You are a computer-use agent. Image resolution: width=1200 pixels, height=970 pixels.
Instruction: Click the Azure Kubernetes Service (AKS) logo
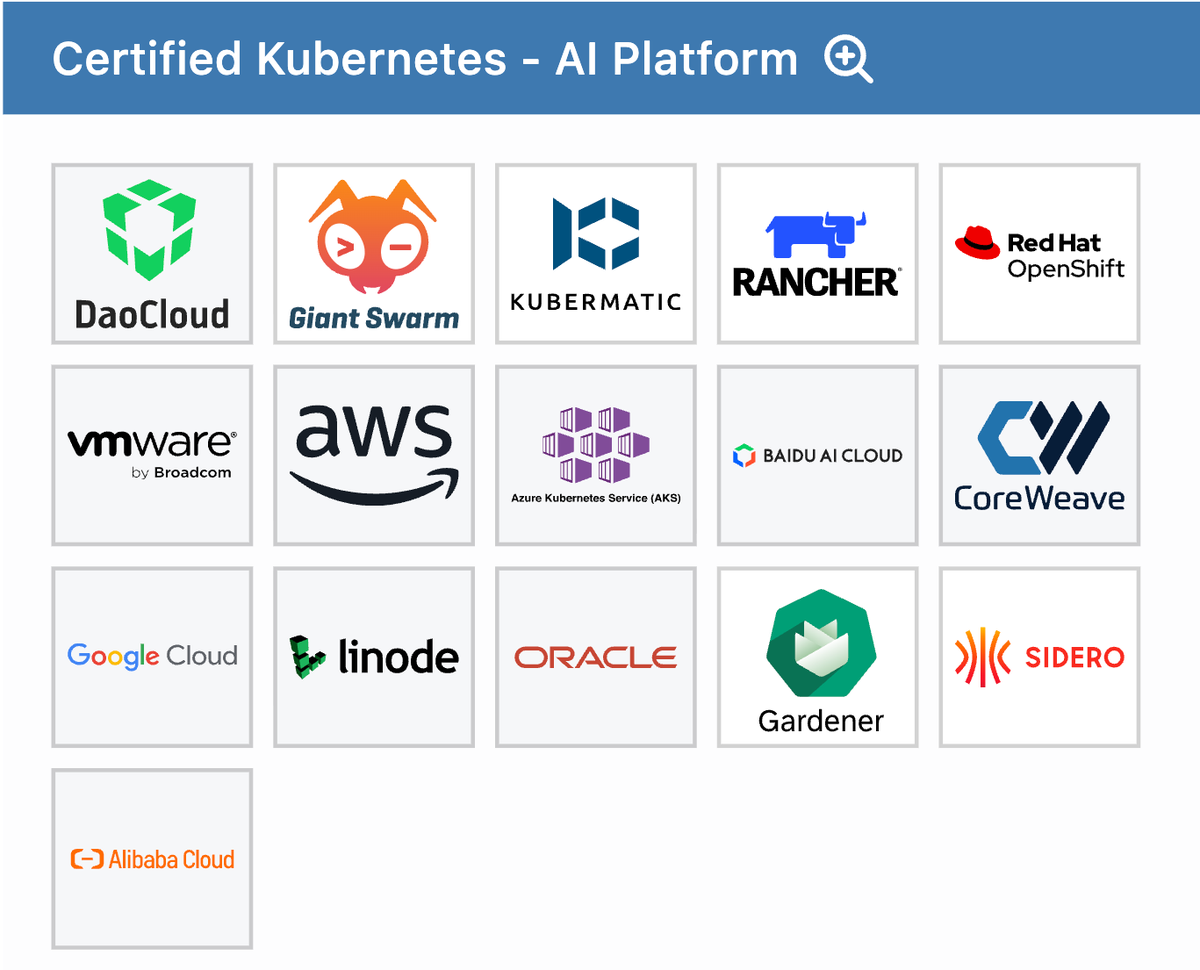tap(595, 455)
